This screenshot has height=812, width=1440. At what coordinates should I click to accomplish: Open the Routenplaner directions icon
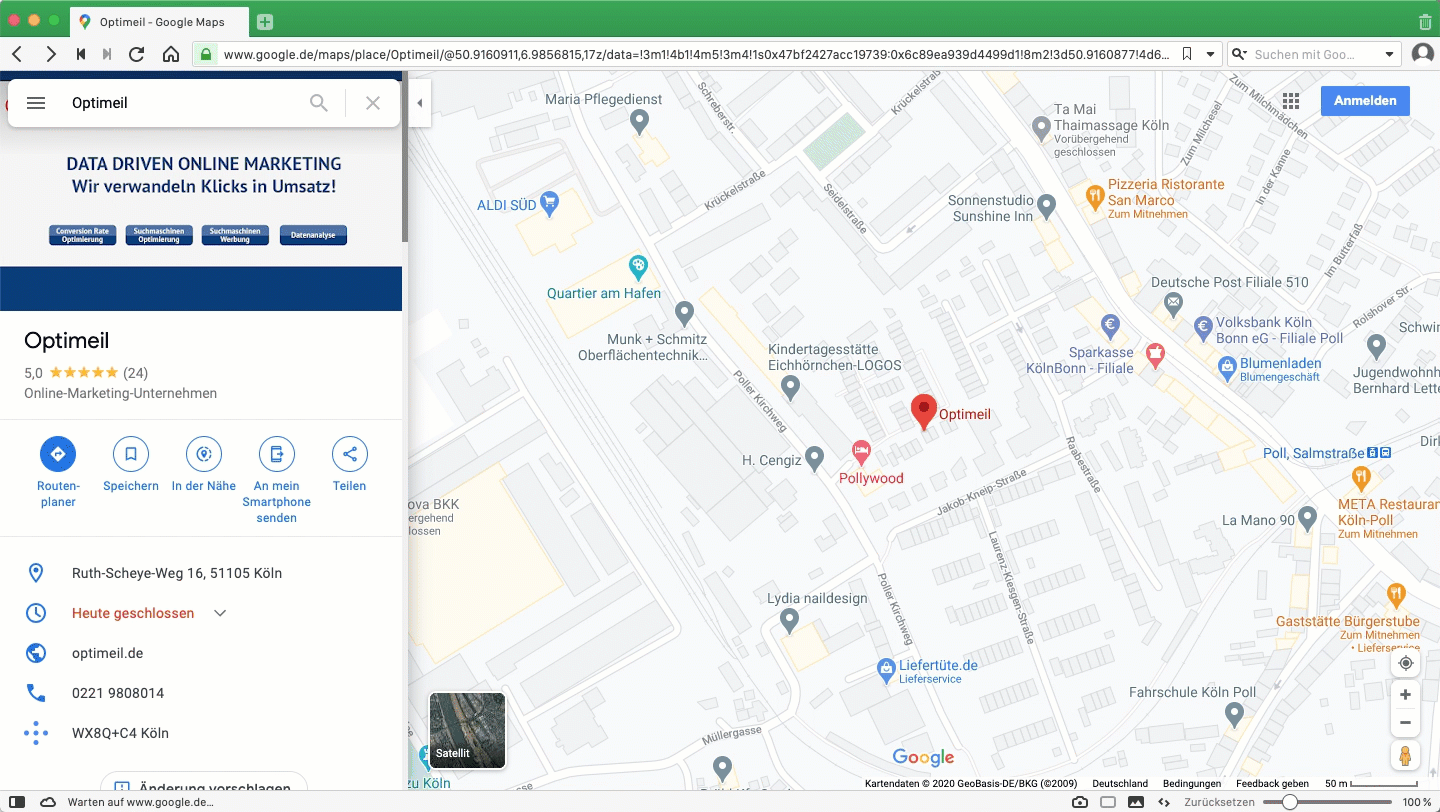(x=57, y=454)
